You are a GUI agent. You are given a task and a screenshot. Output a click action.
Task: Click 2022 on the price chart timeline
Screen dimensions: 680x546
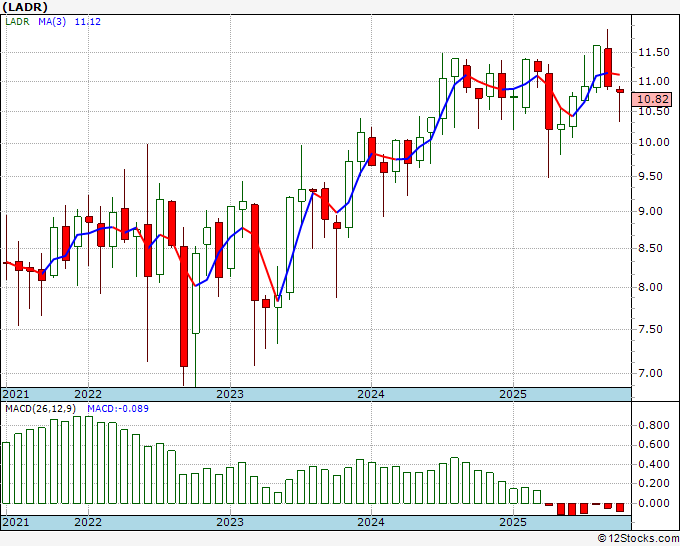(x=88, y=394)
